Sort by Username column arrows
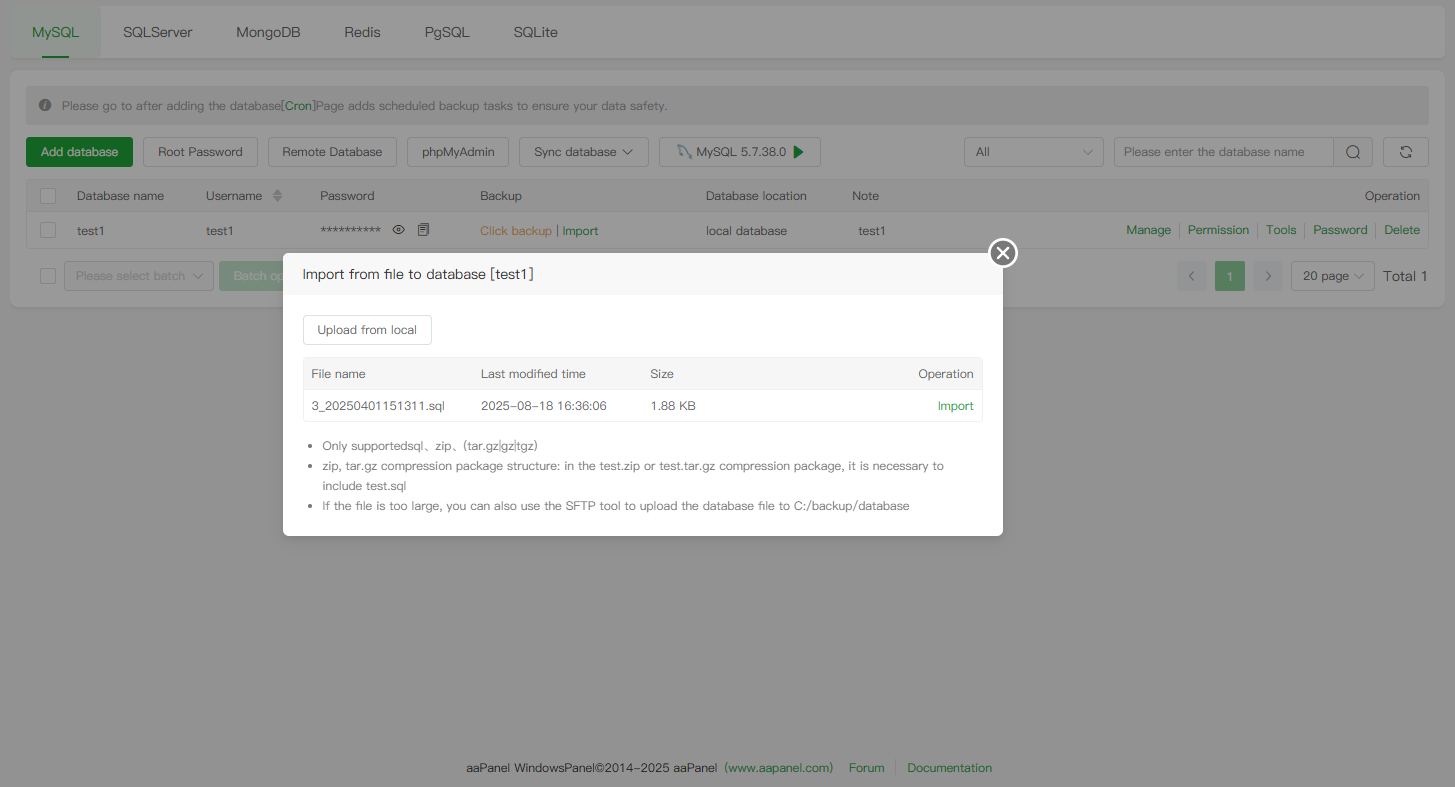The height and width of the screenshot is (787, 1455). click(277, 196)
